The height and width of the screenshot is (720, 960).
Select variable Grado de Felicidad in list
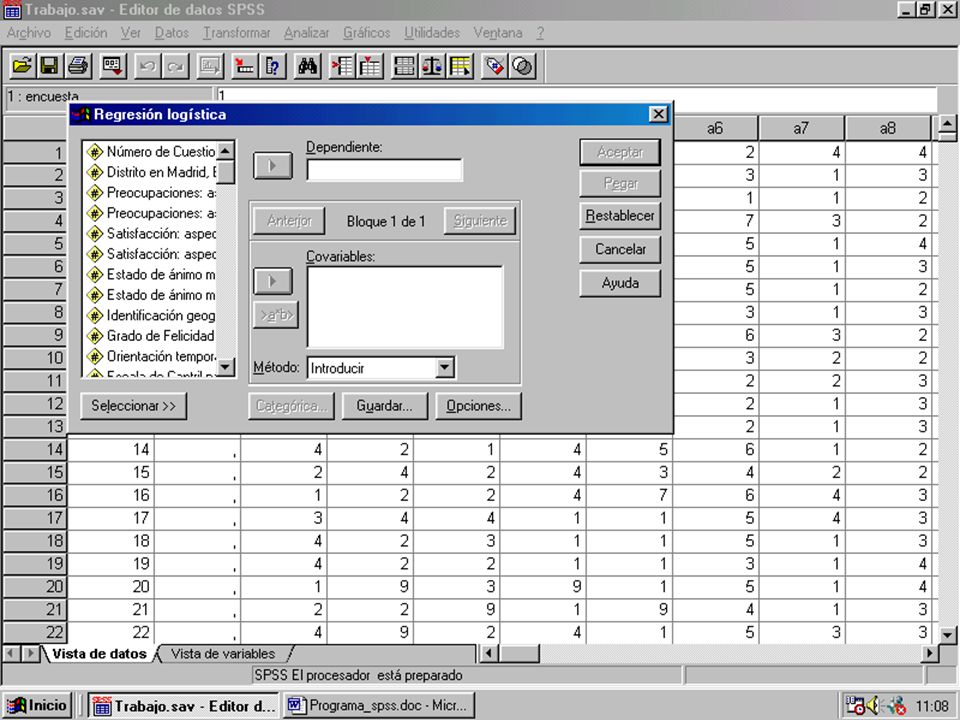(x=152, y=336)
